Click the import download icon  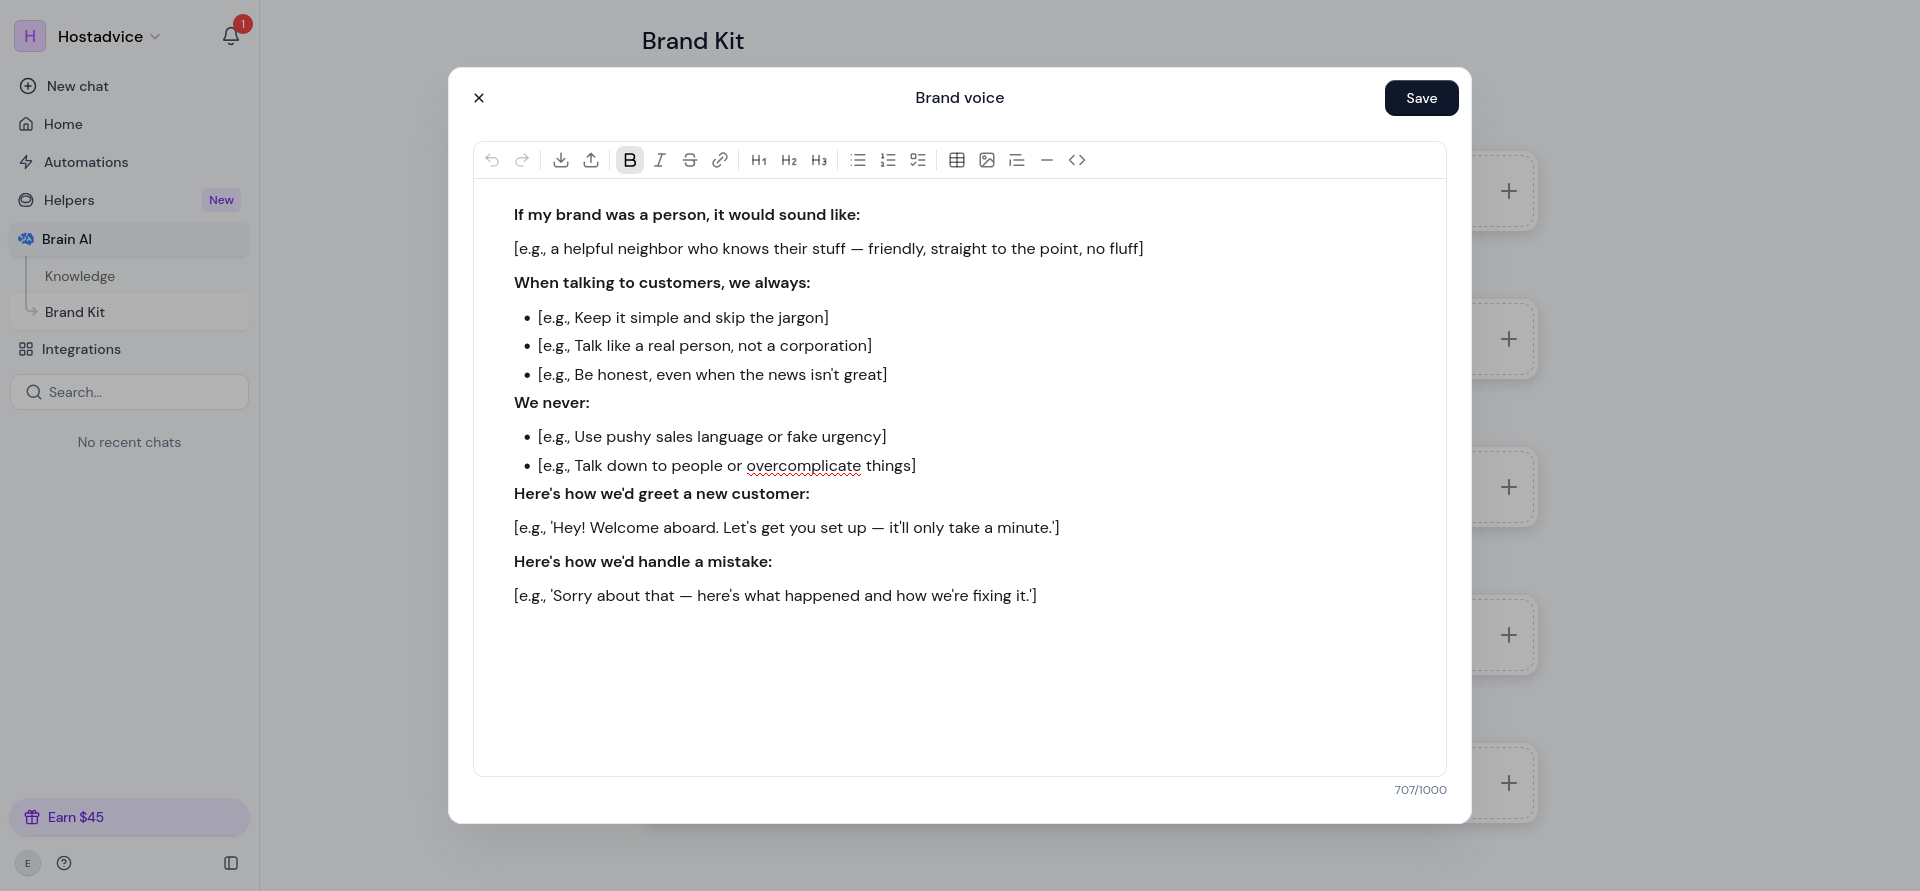[561, 160]
